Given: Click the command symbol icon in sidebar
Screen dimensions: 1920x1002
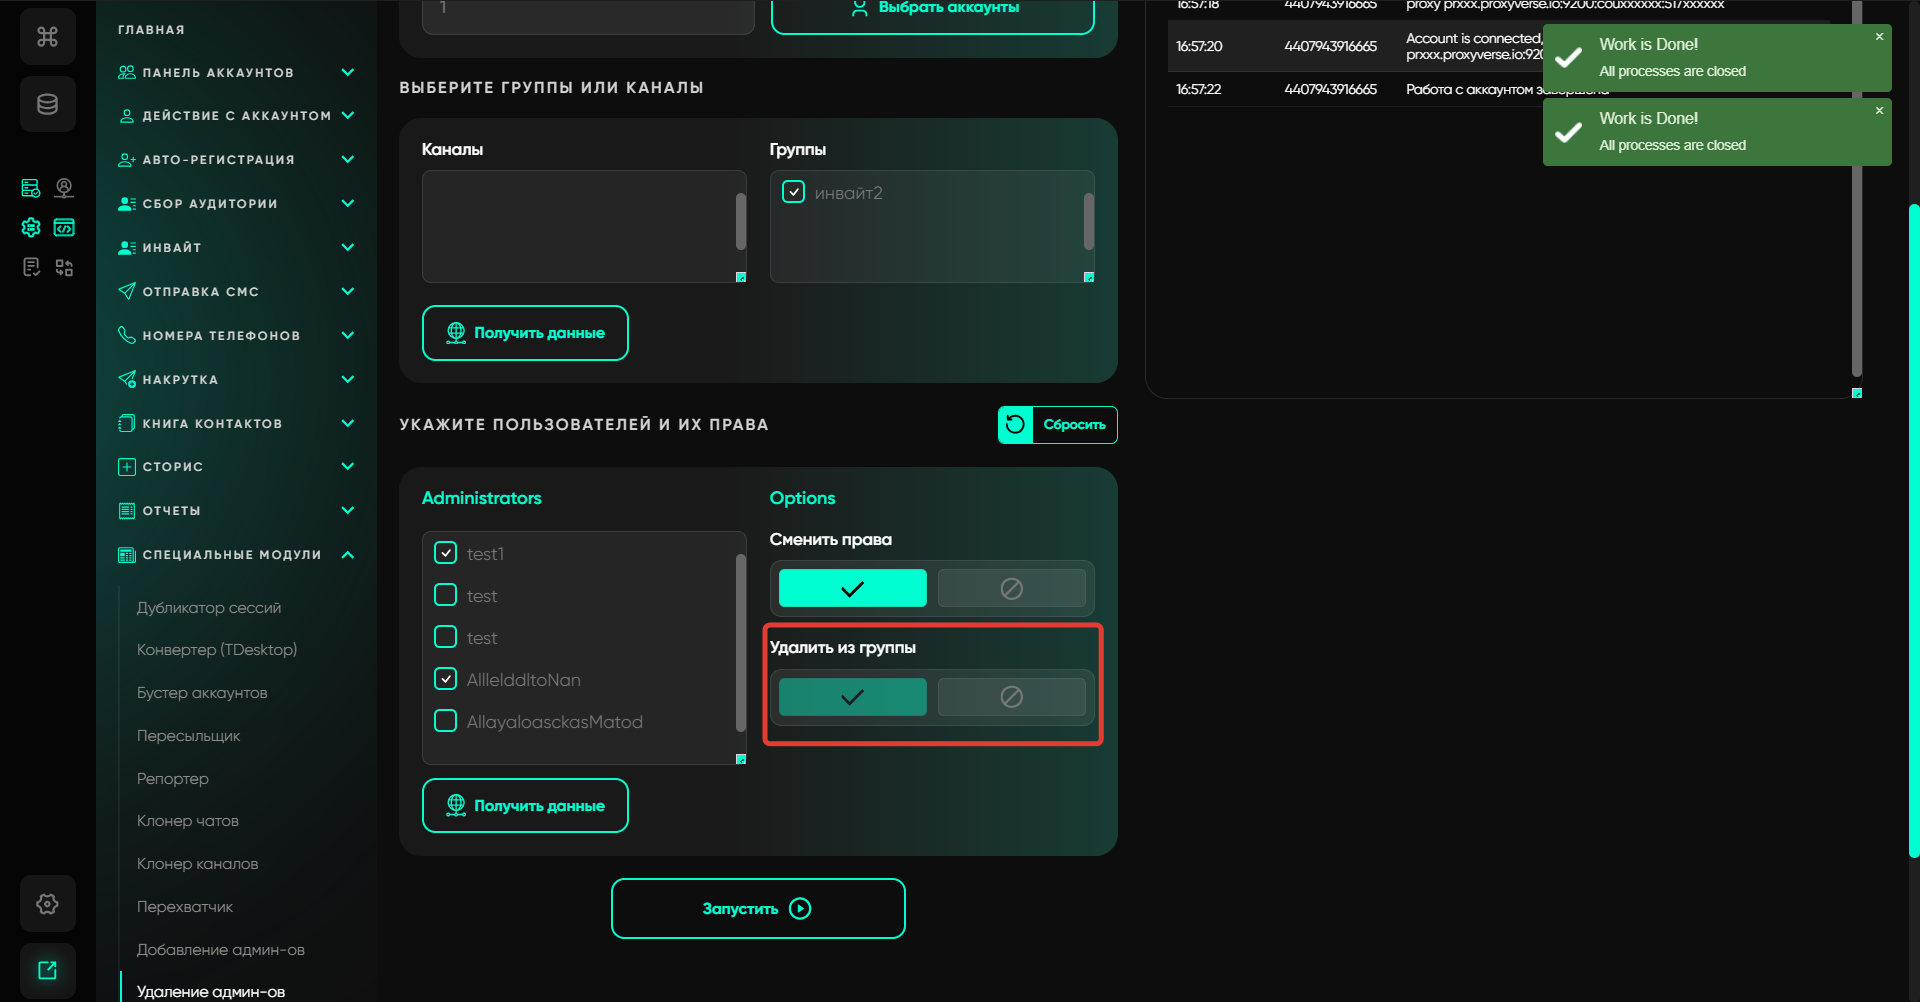Looking at the screenshot, I should [x=47, y=37].
